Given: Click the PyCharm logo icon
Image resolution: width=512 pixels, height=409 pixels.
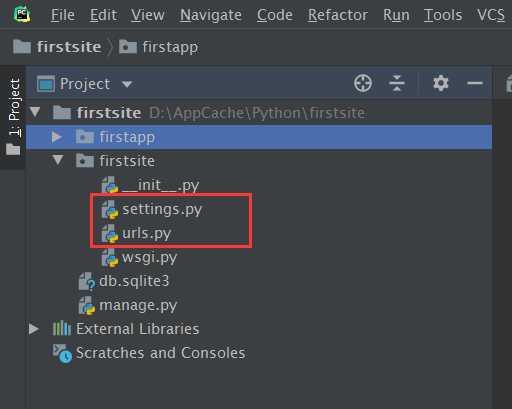Looking at the screenshot, I should 22,15.
